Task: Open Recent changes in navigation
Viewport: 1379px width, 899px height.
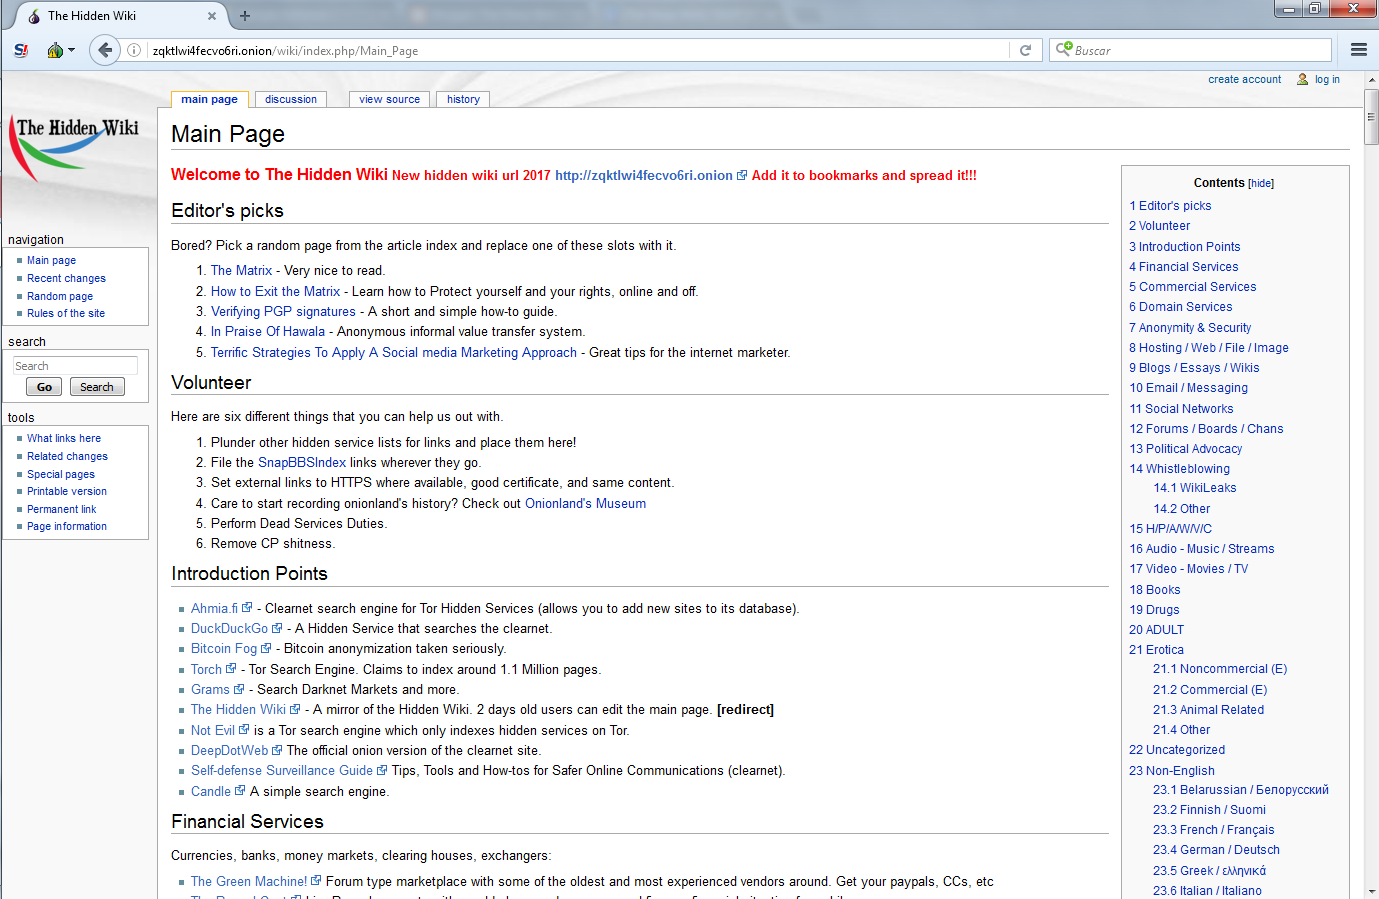Action: pyautogui.click(x=66, y=278)
